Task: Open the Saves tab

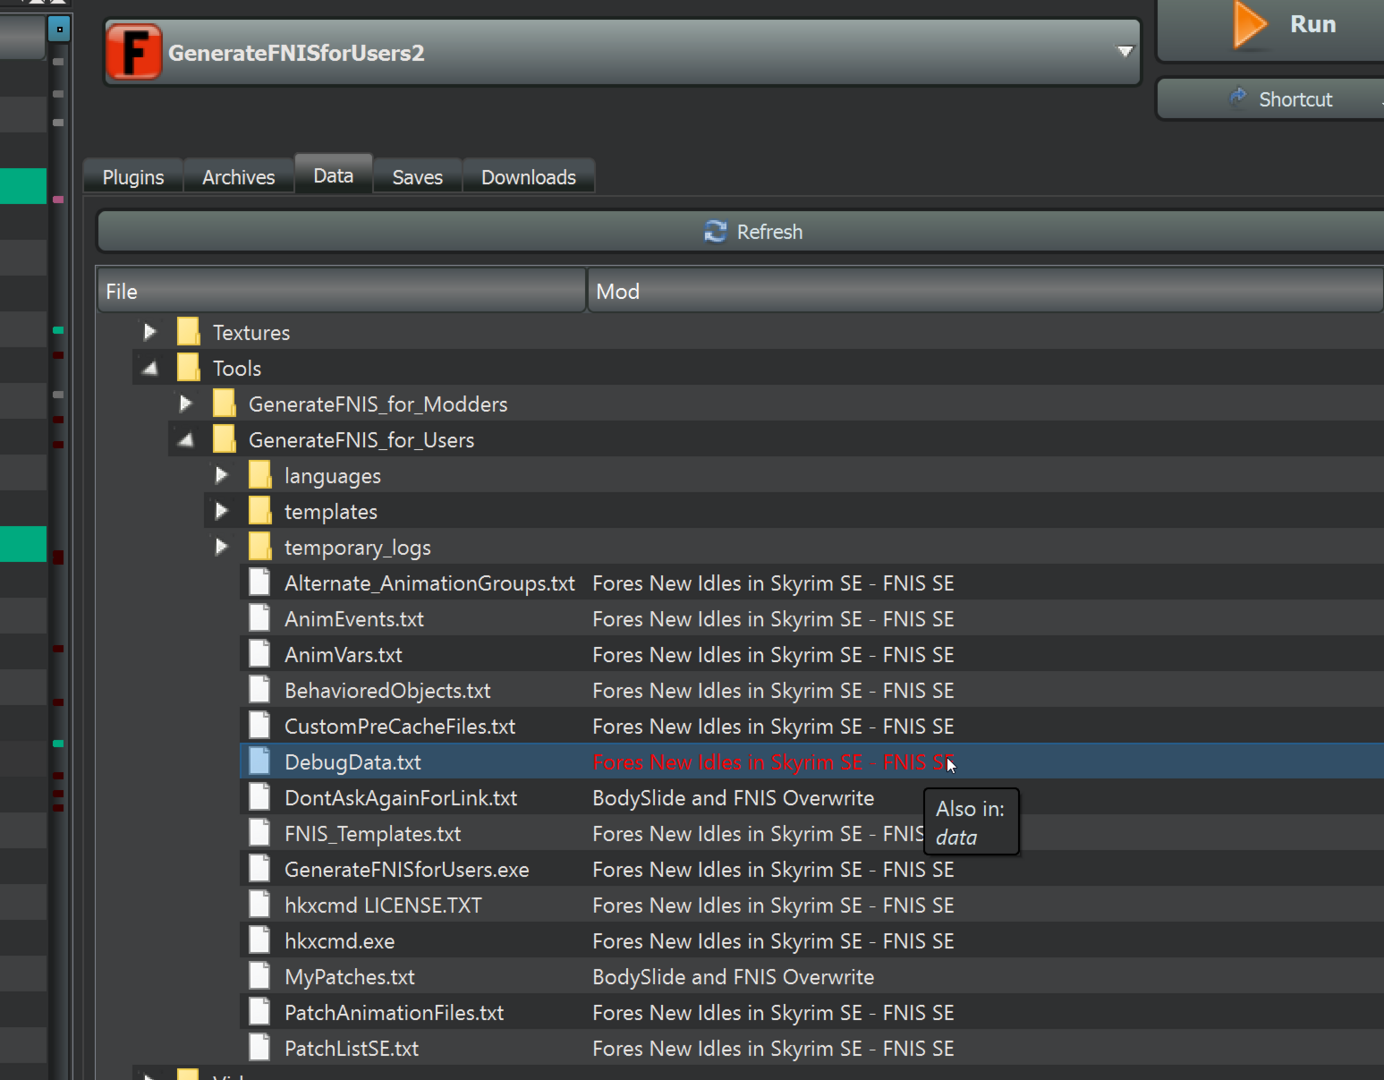Action: tap(417, 177)
